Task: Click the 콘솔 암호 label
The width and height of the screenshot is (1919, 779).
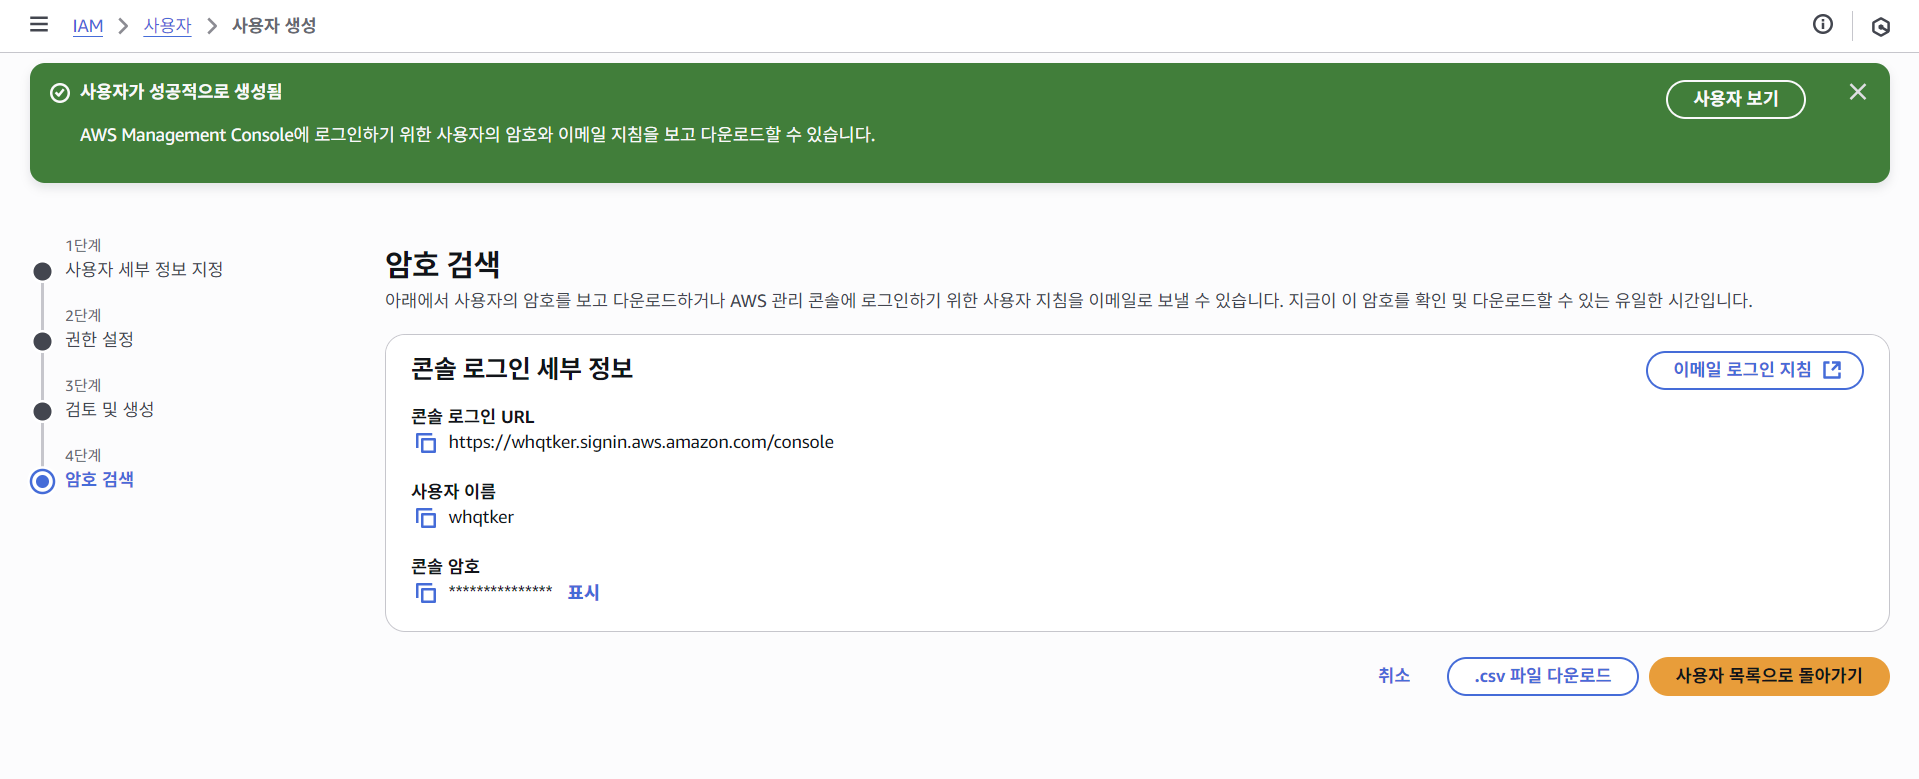Action: tap(445, 567)
